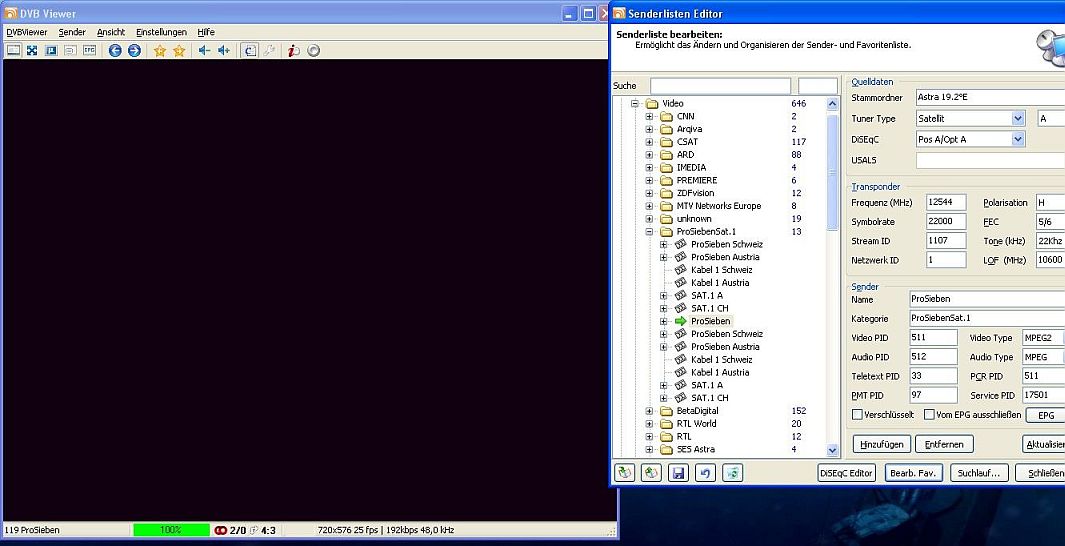1065x546 pixels.
Task: Select the green arrow ProSieben channel entry
Action: coord(710,321)
